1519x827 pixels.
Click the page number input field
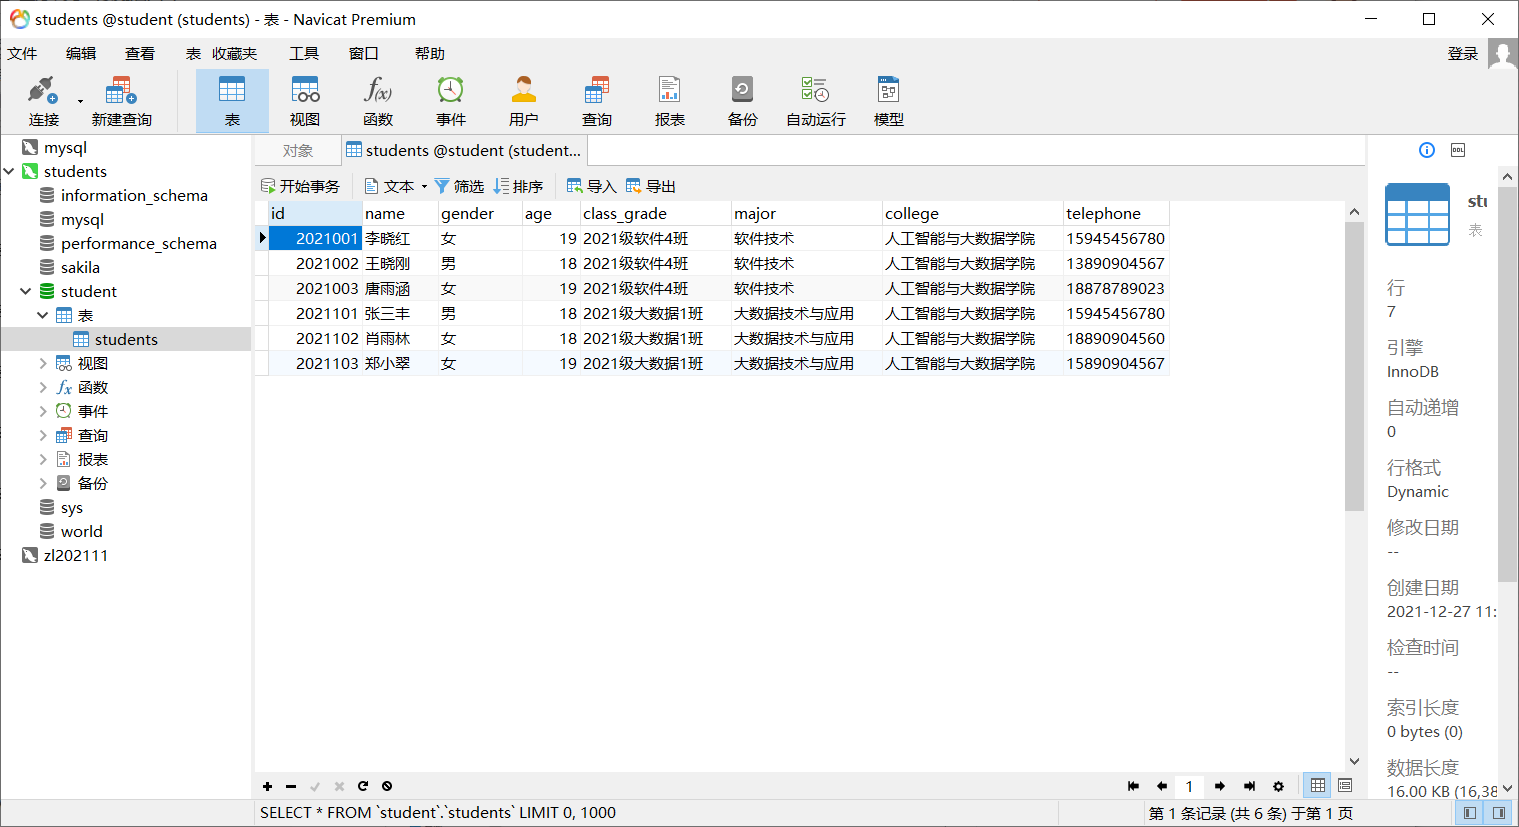click(1190, 786)
